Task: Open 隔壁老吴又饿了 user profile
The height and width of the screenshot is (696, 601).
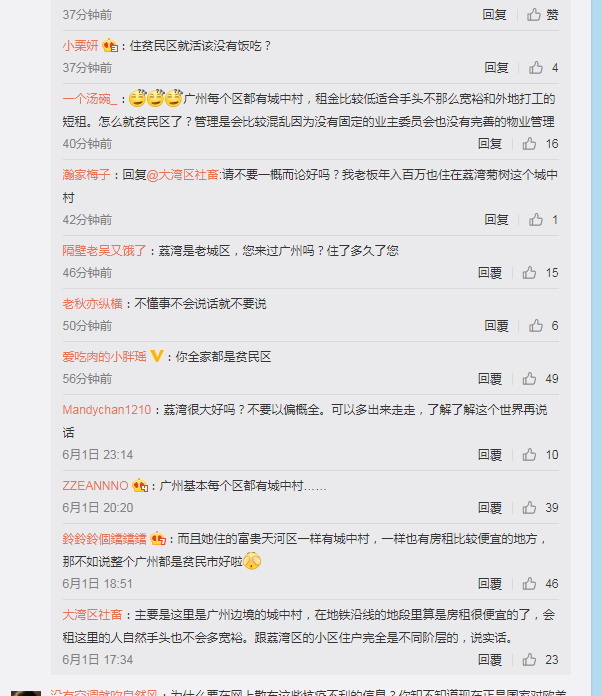Action: pos(104,250)
